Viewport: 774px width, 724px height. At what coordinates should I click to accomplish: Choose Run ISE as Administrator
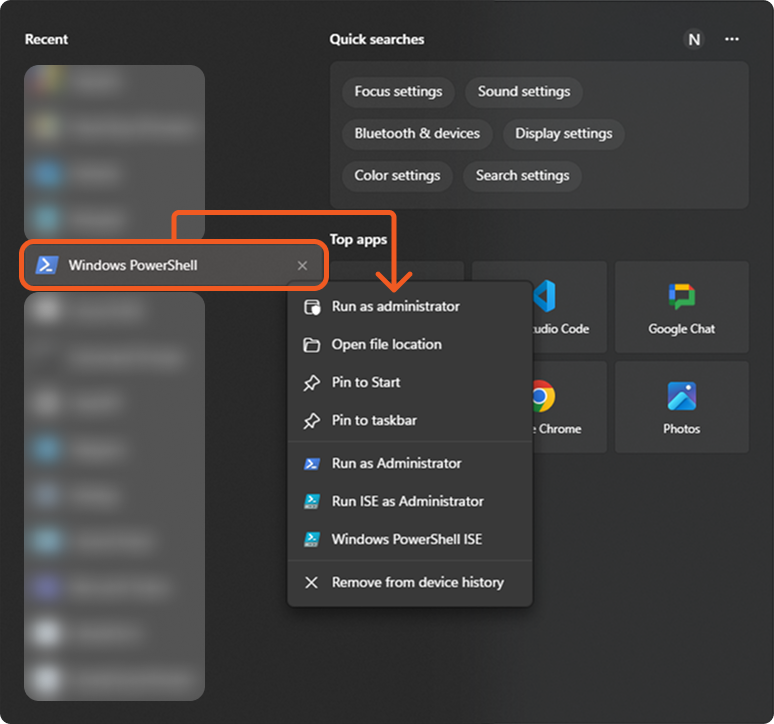[x=407, y=501]
